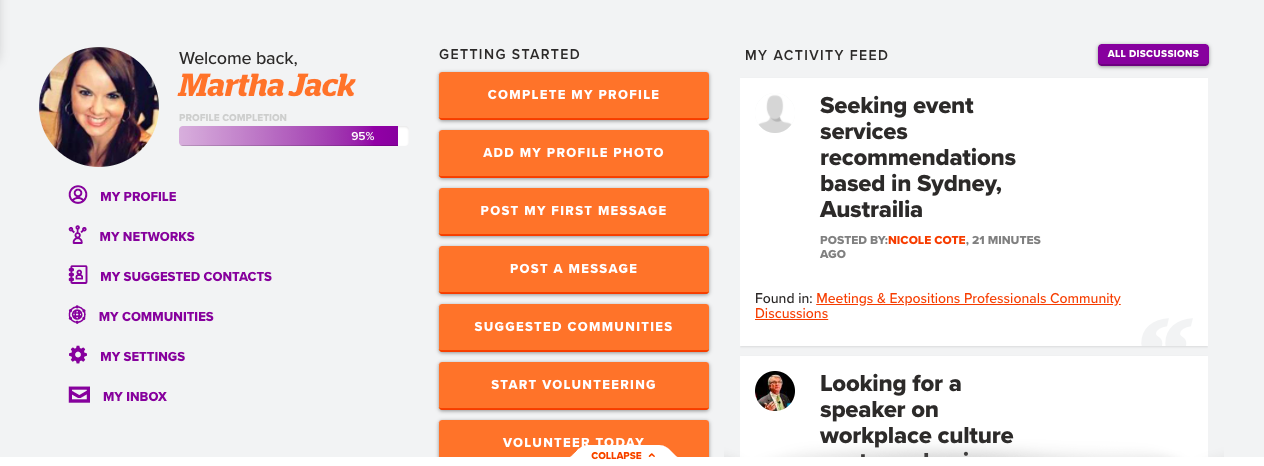Click the My Profile person icon
The image size is (1264, 466).
pos(78,195)
